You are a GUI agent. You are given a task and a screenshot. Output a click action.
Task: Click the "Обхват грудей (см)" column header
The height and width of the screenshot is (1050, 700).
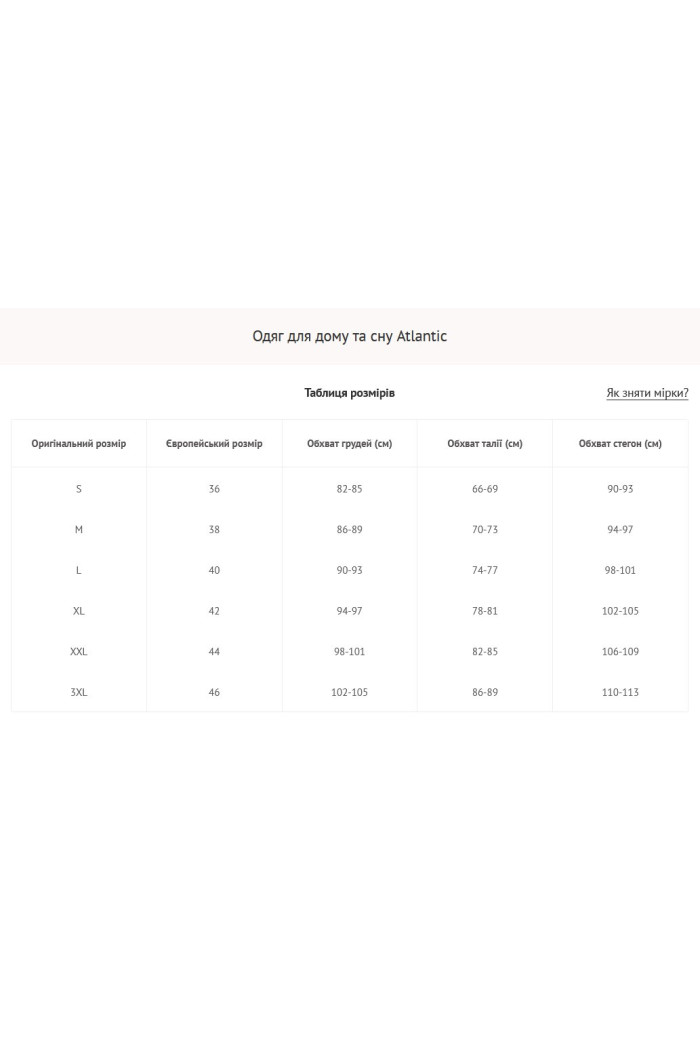click(350, 443)
